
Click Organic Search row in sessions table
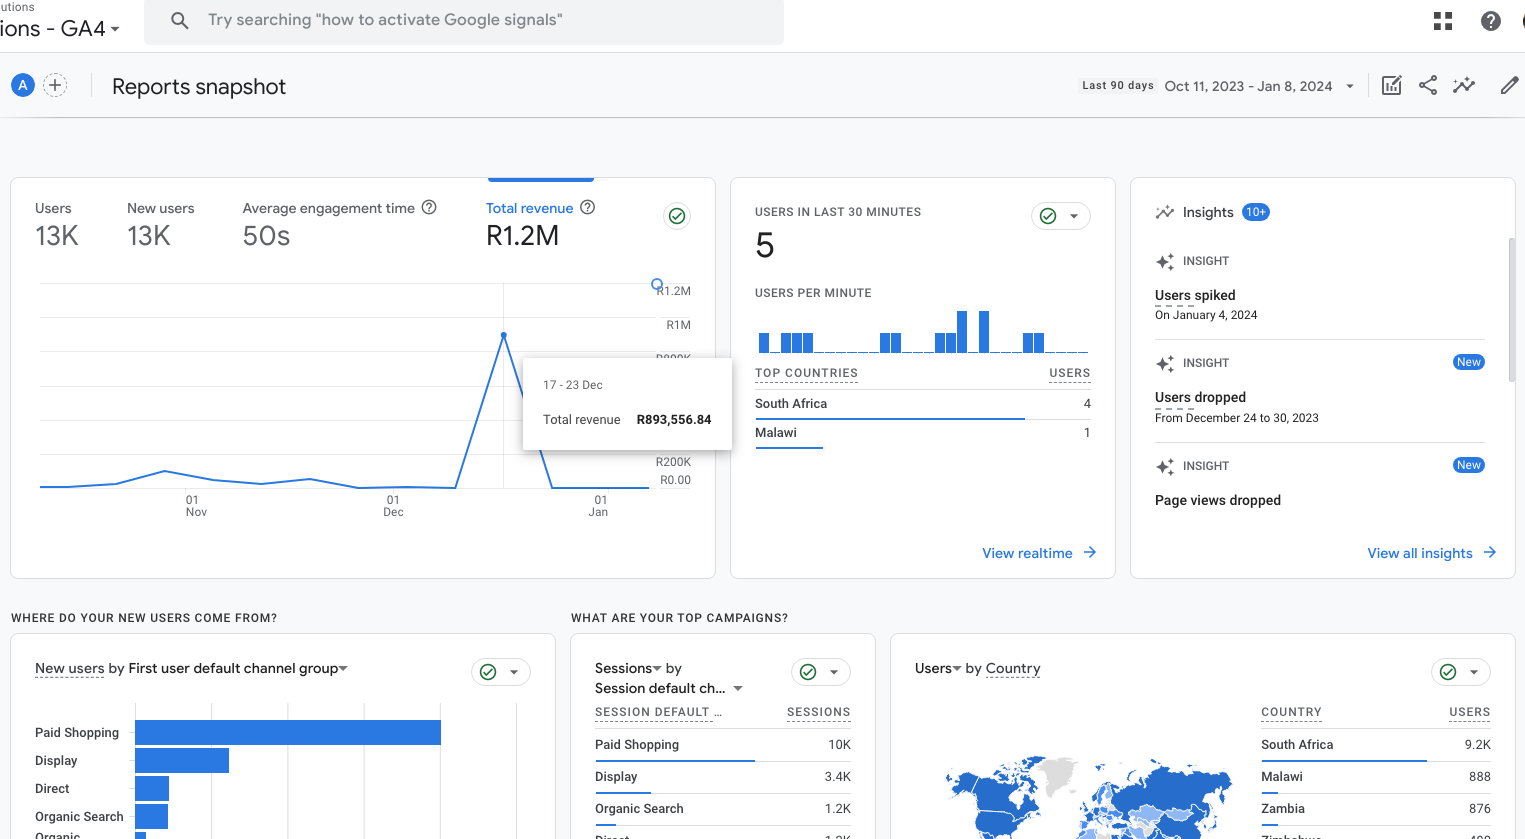[722, 809]
